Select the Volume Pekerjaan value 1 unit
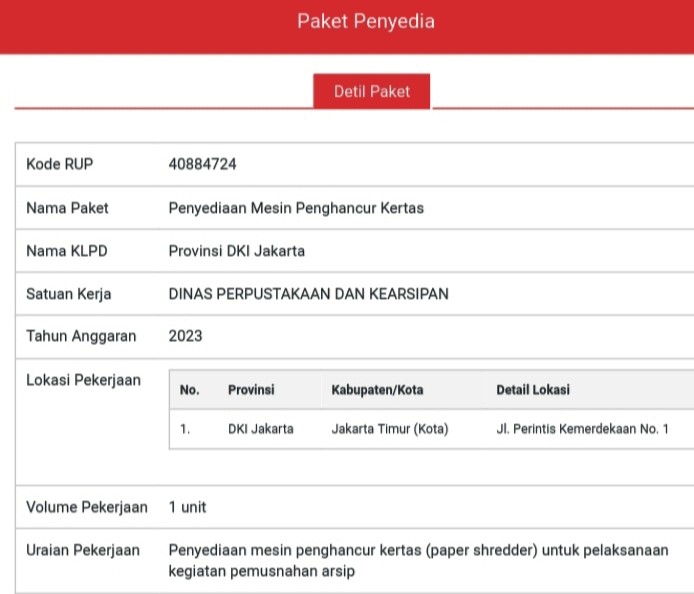694x594 pixels. pos(188,507)
